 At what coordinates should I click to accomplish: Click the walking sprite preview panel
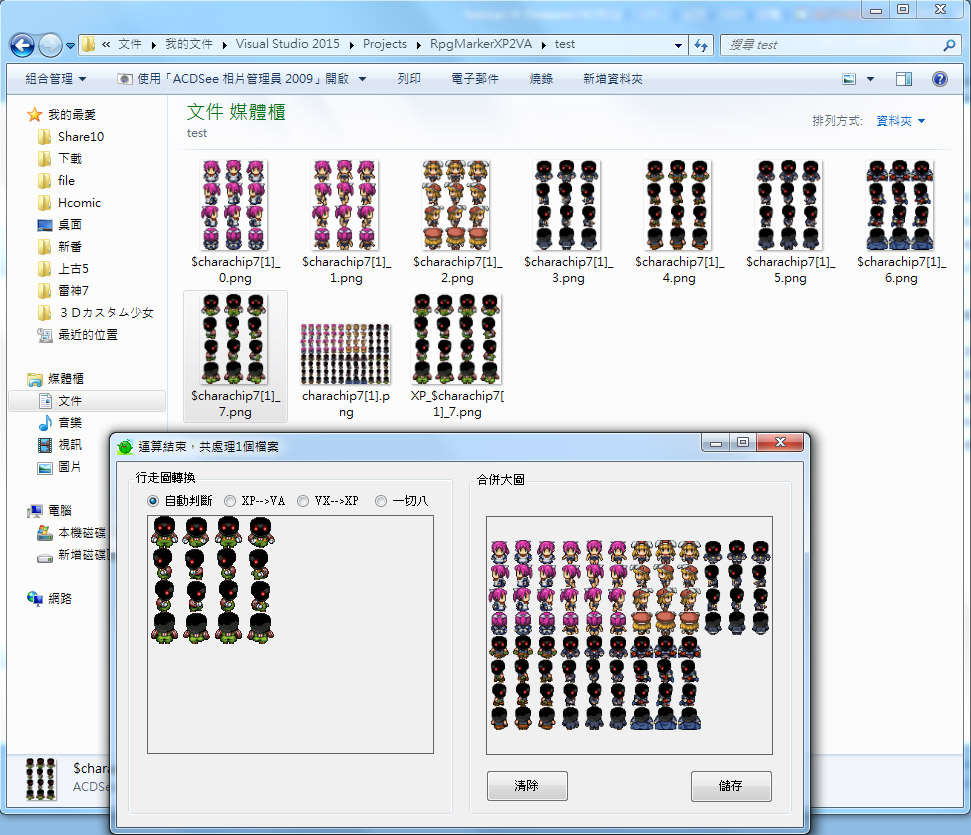click(x=290, y=634)
